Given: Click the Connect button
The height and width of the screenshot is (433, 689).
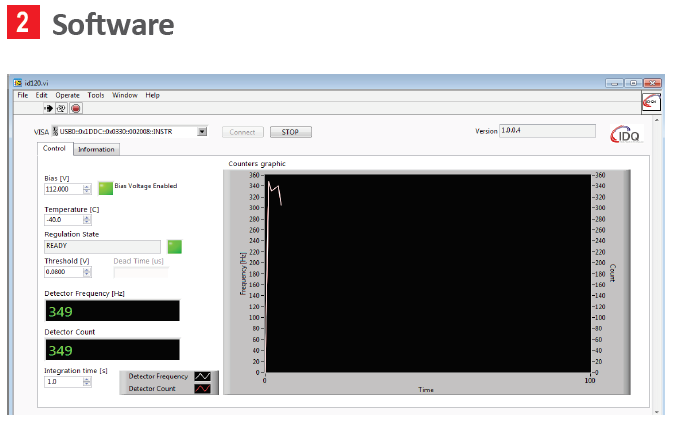Looking at the screenshot, I should click(x=243, y=132).
